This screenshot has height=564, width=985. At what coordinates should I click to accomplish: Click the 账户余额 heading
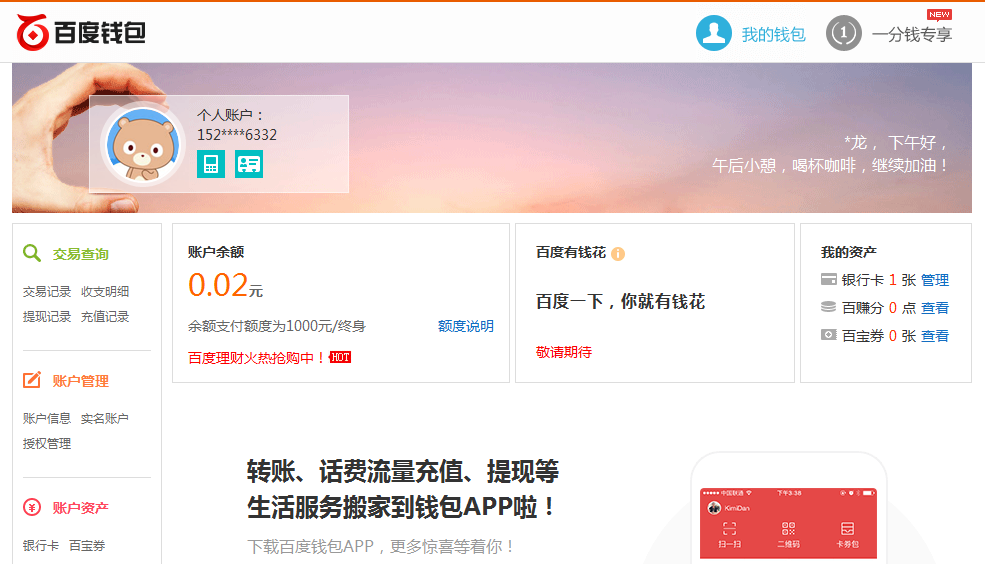[215, 252]
